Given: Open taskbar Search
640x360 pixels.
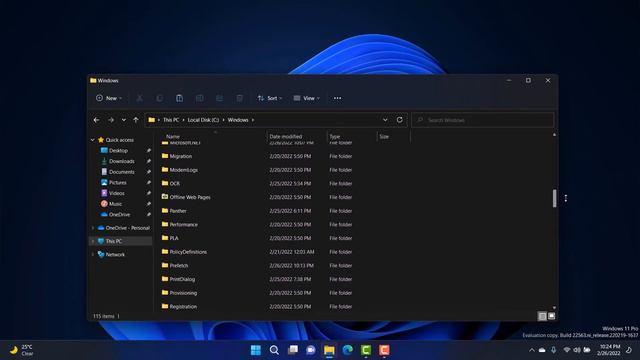Looking at the screenshot, I should coord(274,350).
